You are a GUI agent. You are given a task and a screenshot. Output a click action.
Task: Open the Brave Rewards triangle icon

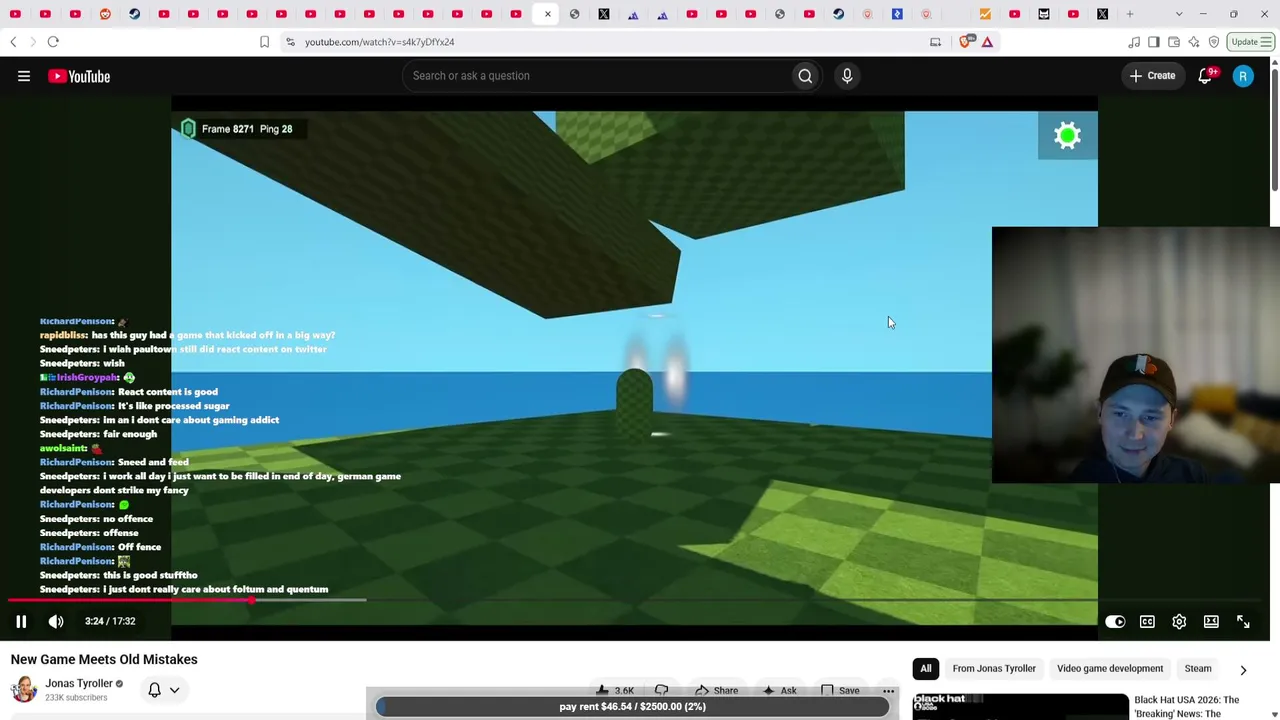click(987, 42)
